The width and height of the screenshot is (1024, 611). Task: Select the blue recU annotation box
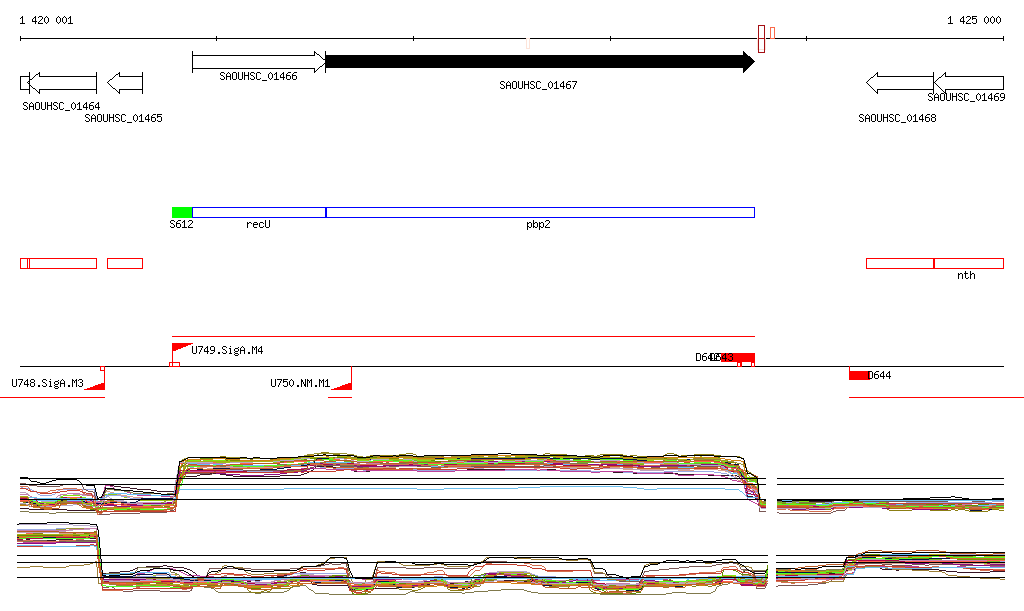tap(259, 212)
